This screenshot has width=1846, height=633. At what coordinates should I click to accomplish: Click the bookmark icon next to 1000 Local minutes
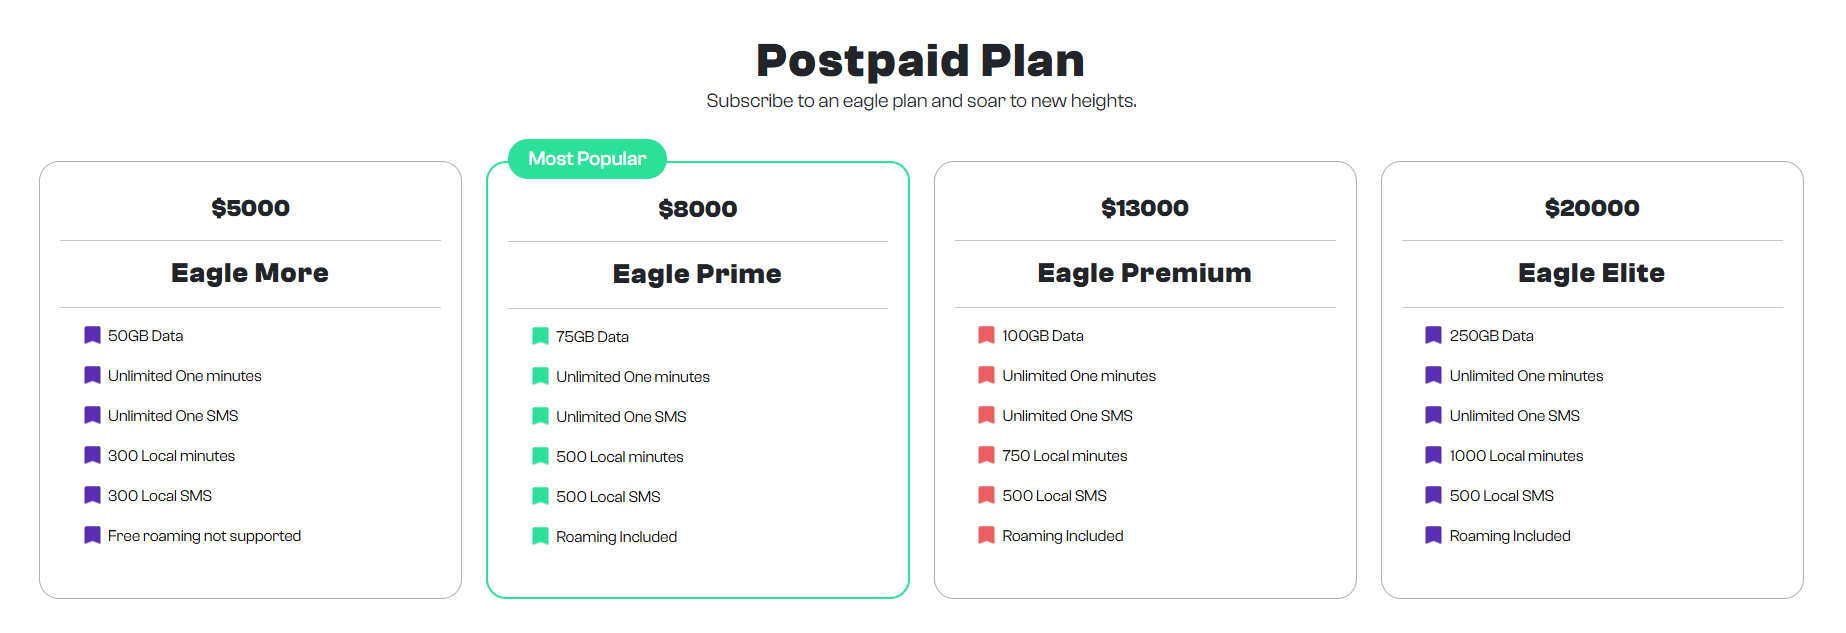(1433, 455)
